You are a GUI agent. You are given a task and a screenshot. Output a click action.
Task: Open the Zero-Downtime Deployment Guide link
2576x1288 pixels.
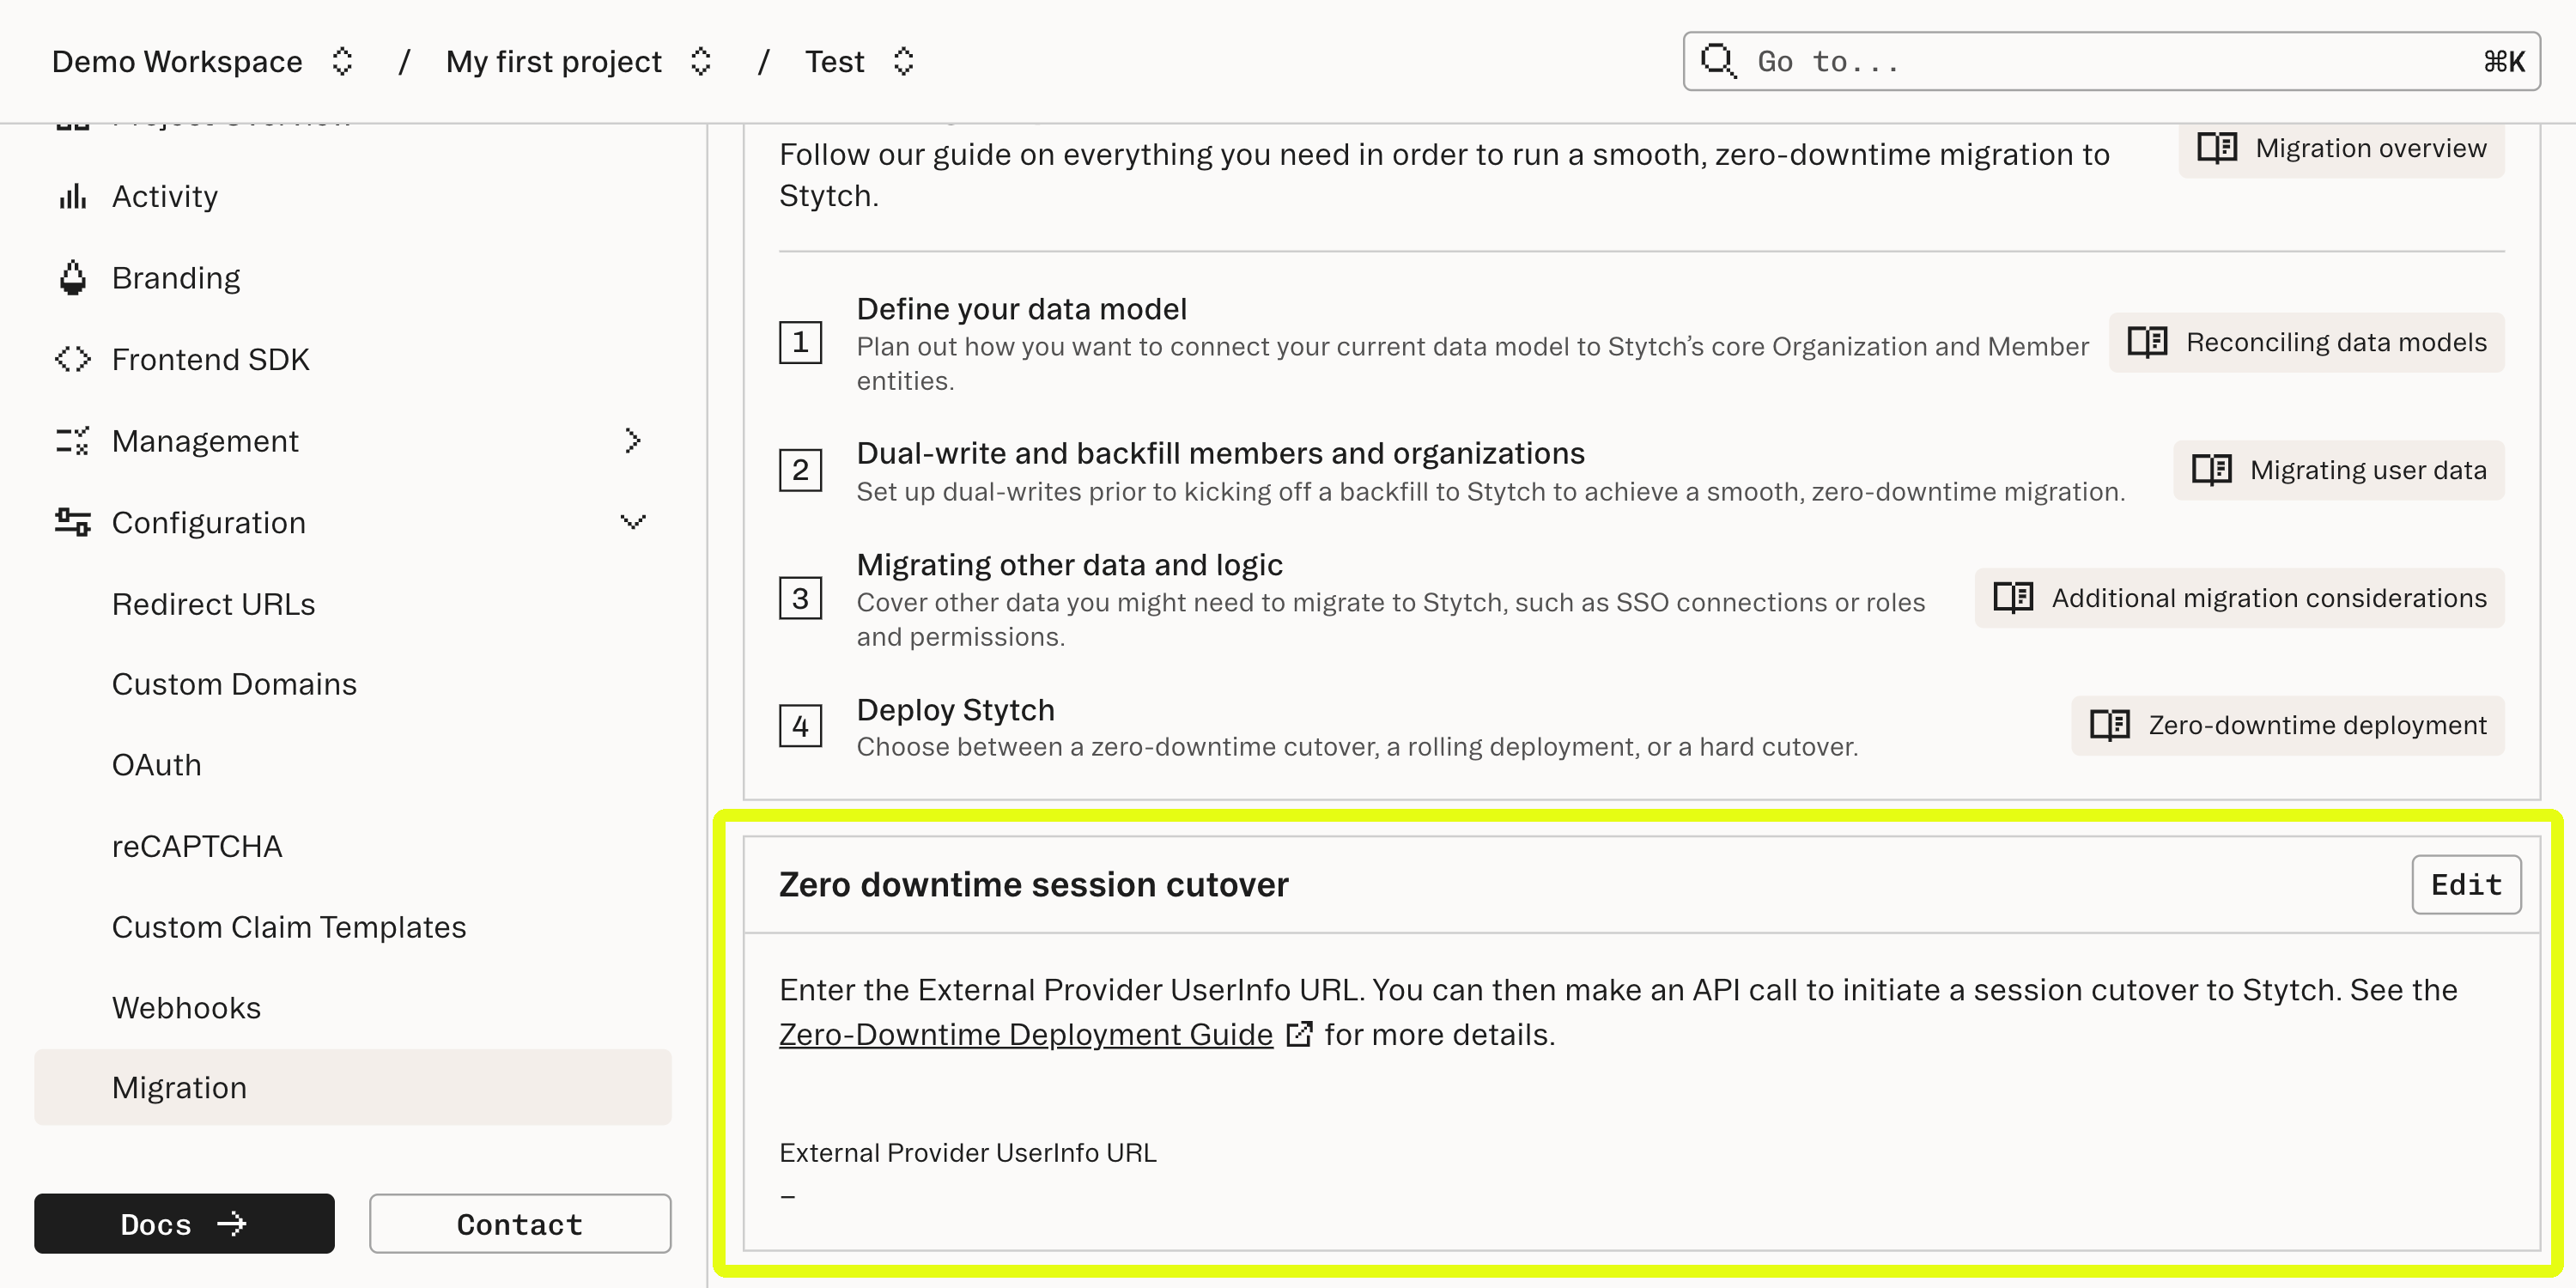pyautogui.click(x=1024, y=1035)
